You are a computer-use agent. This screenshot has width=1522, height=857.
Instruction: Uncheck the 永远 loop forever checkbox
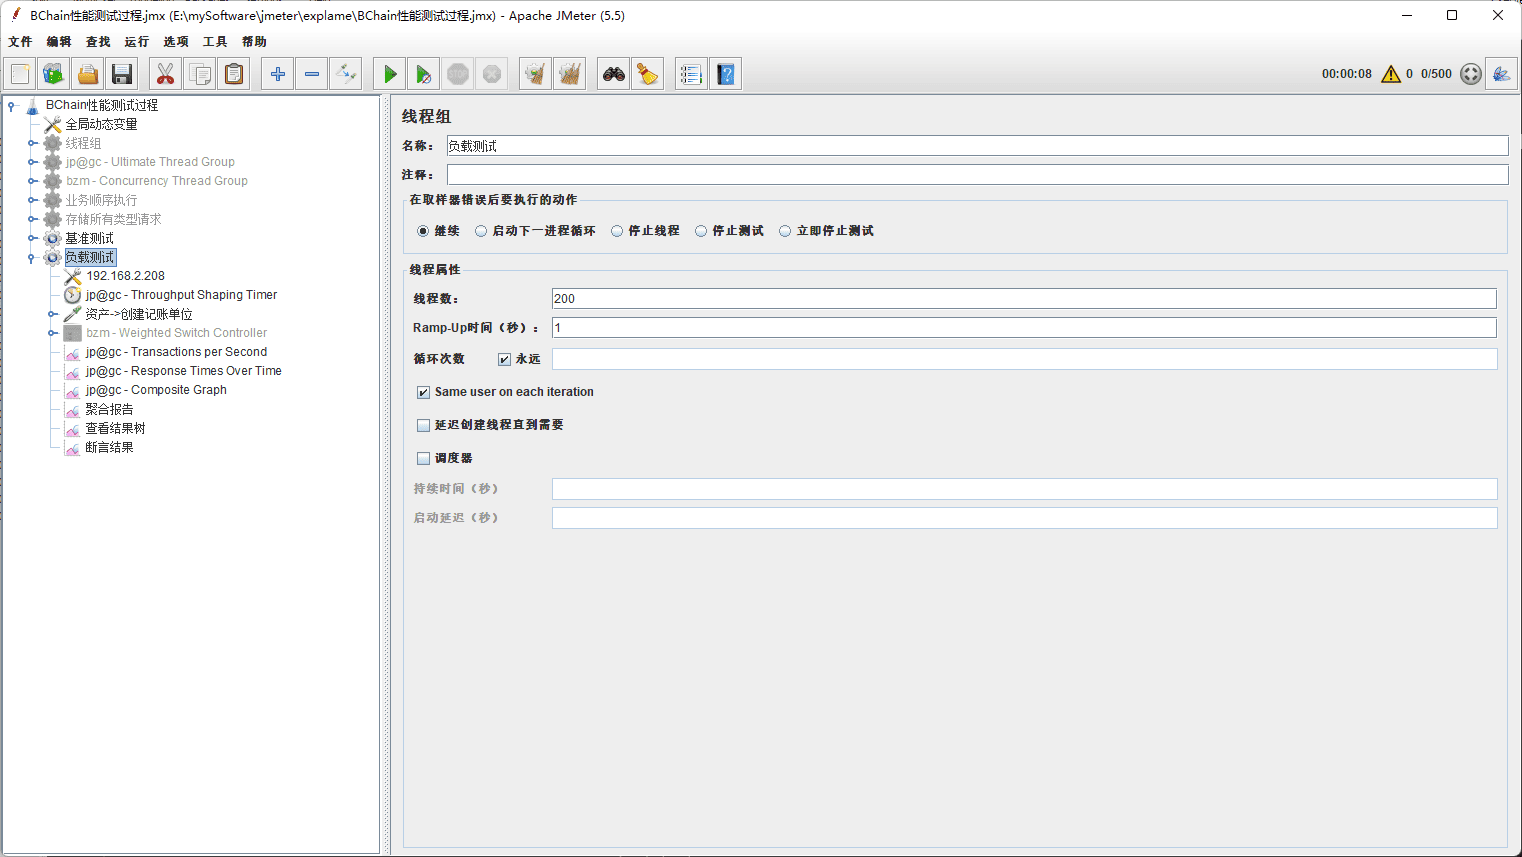point(504,359)
